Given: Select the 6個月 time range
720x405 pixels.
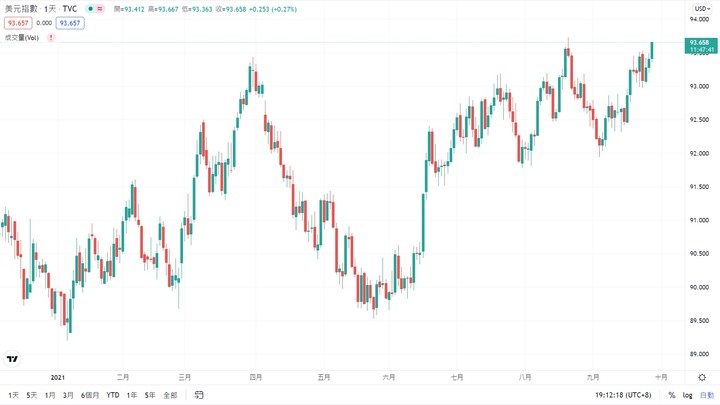Looking at the screenshot, I should coord(90,395).
